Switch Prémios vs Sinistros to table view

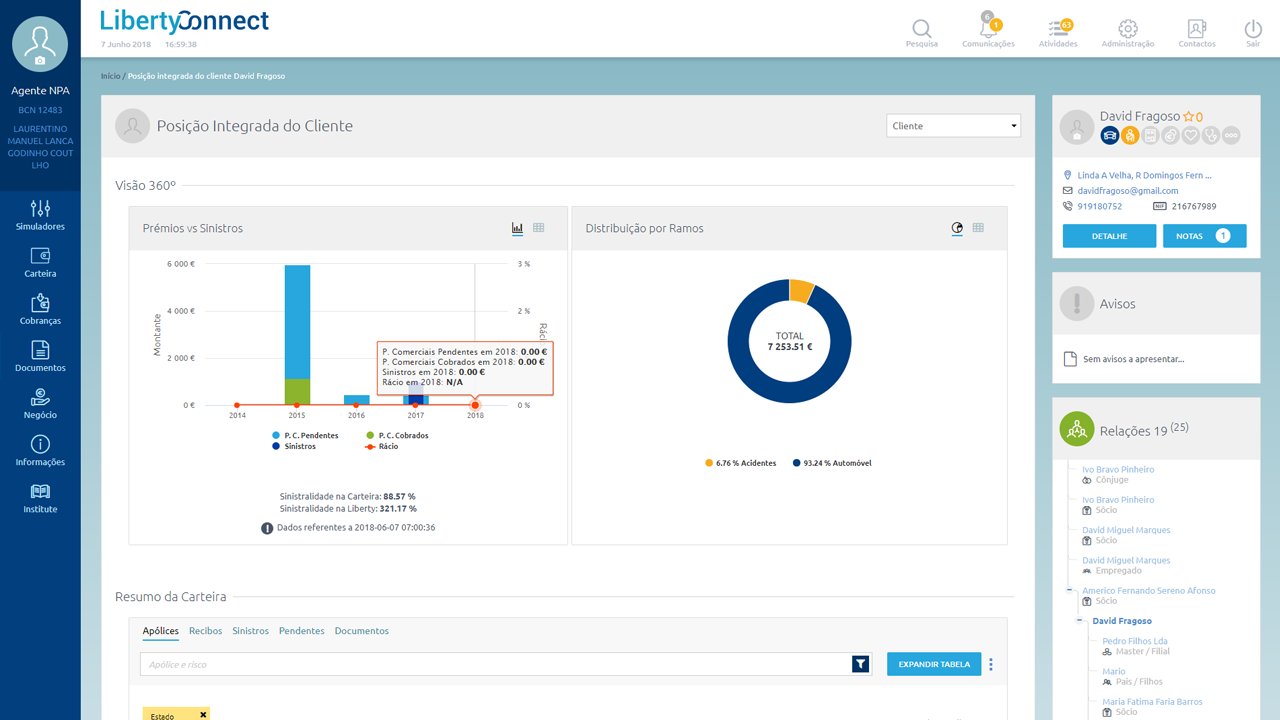539,228
